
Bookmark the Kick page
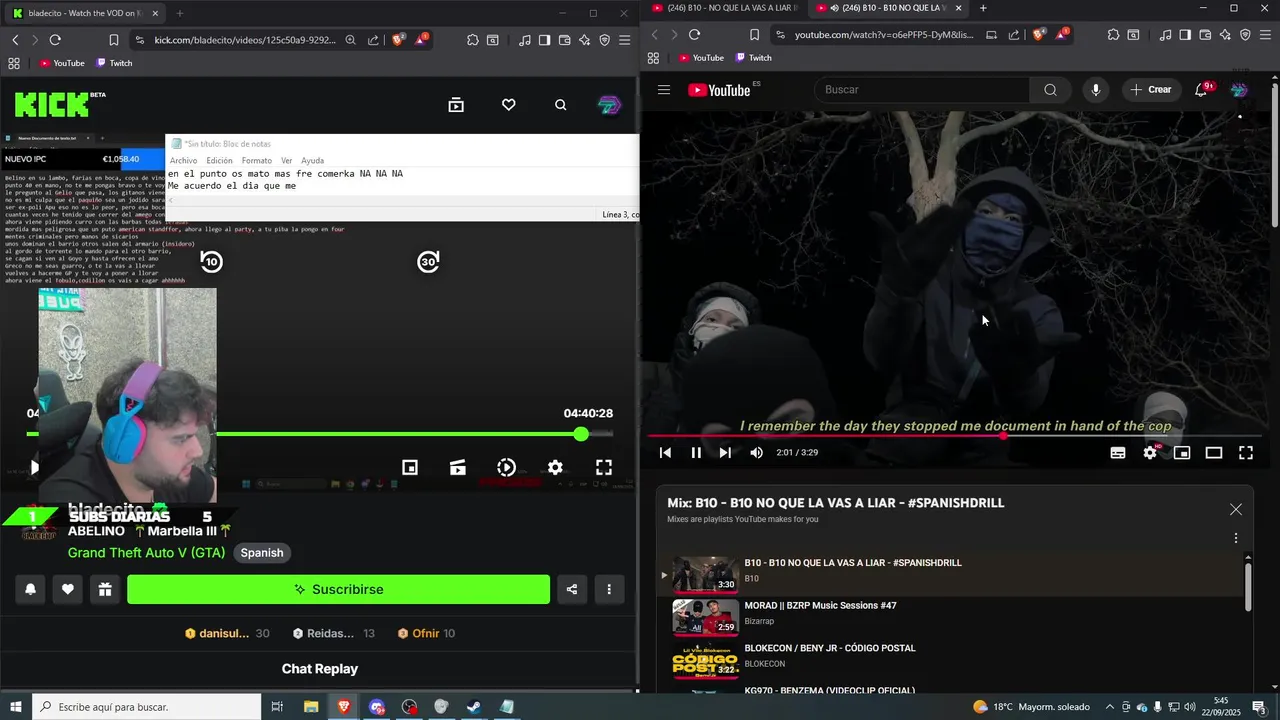coord(114,40)
